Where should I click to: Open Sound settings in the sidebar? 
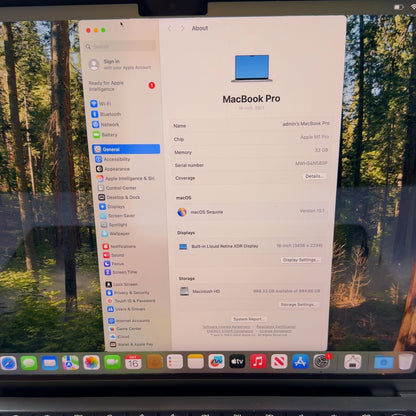[114, 255]
